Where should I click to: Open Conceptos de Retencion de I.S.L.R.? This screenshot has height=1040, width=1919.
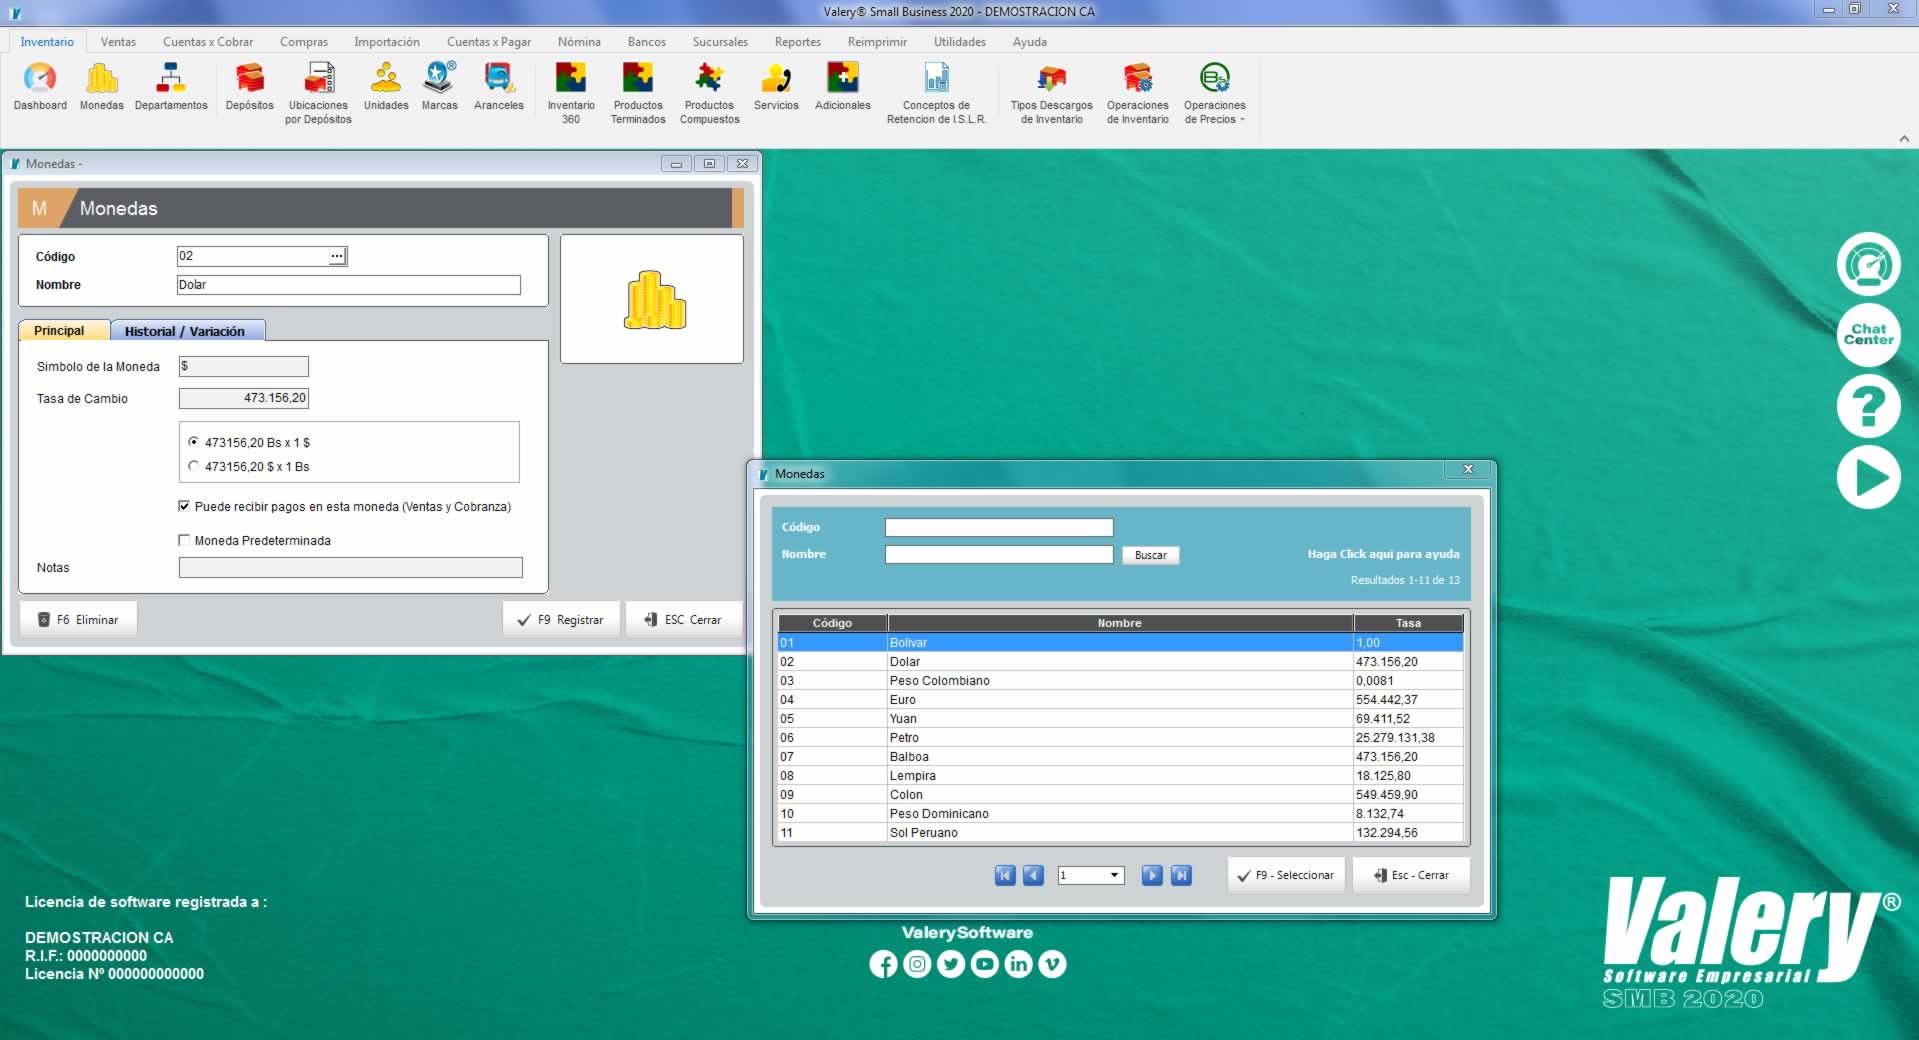click(936, 93)
